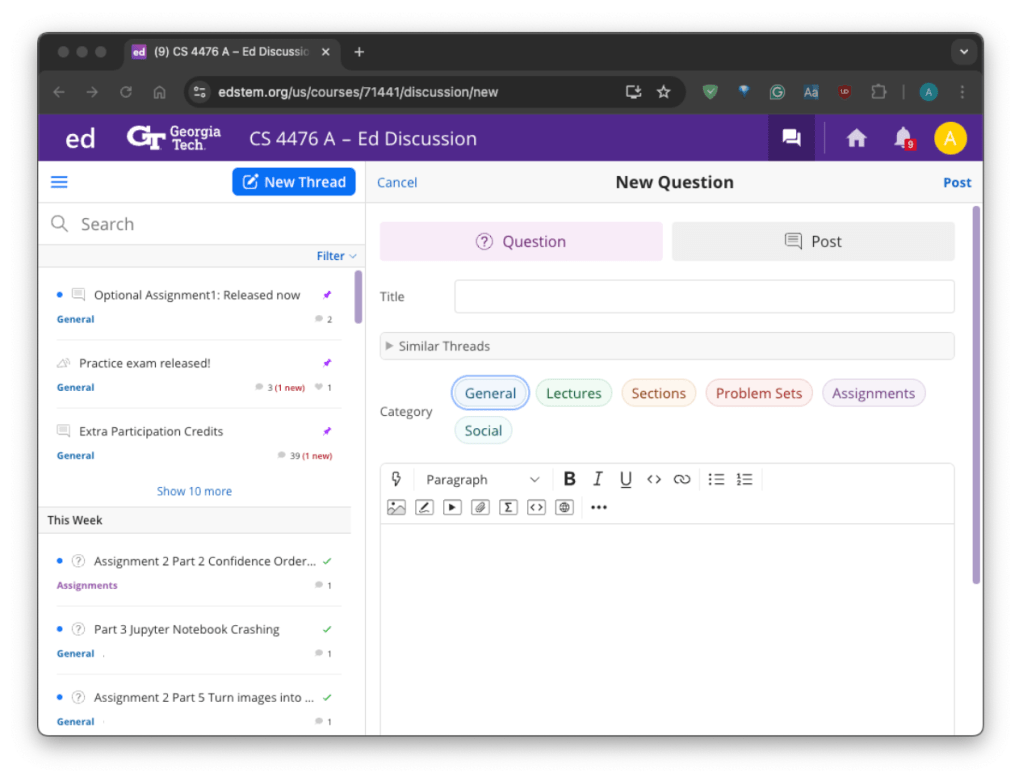The width and height of the screenshot is (1023, 781).
Task: Expand the Similar Threads section
Action: [x=667, y=346]
